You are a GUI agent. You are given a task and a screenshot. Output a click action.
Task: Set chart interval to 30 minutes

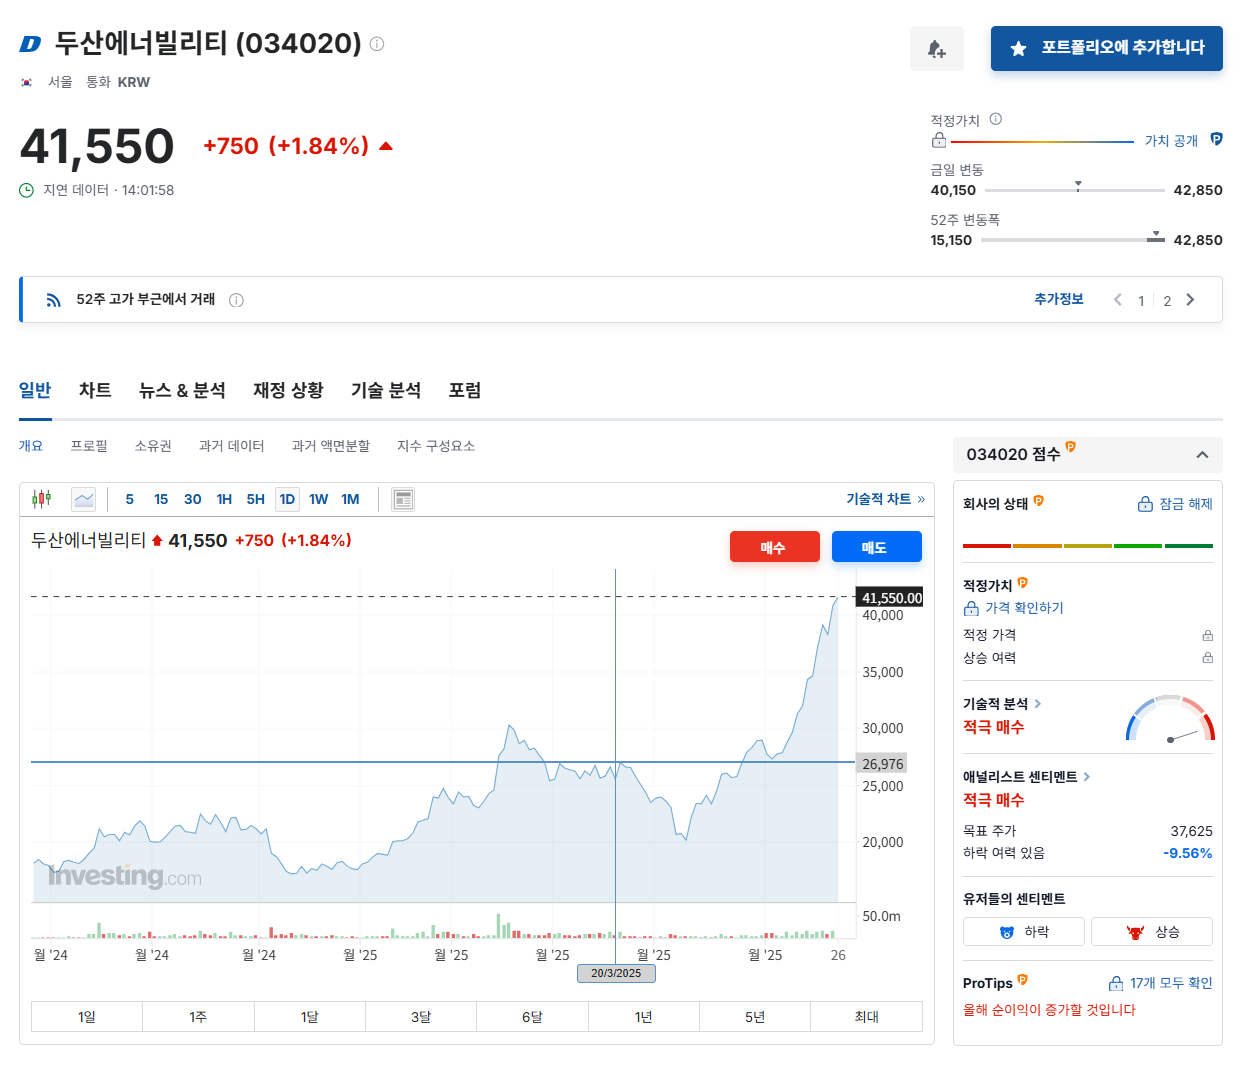(x=193, y=499)
